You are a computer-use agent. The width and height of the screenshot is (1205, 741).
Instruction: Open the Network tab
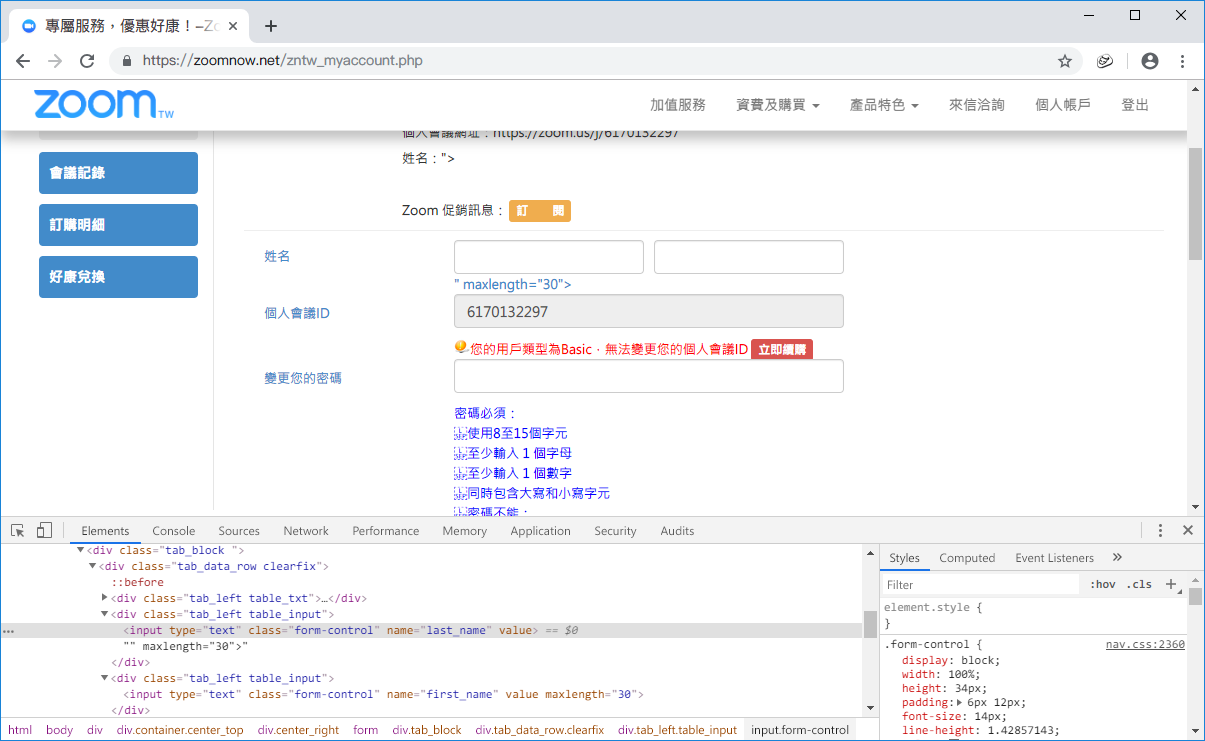coord(306,531)
